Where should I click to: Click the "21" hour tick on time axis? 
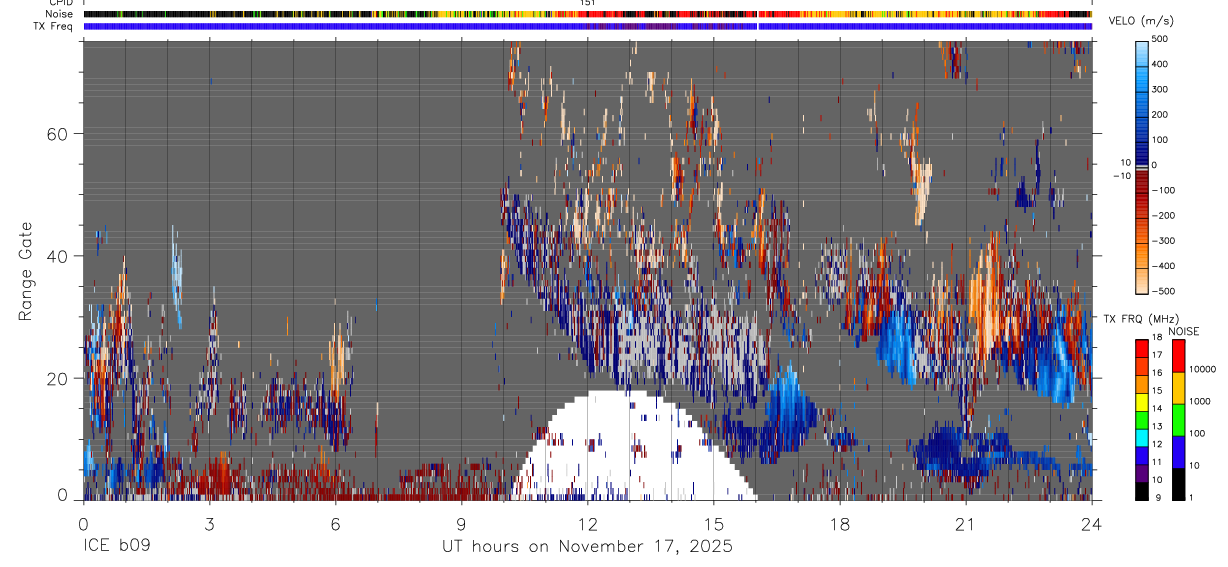tap(965, 523)
